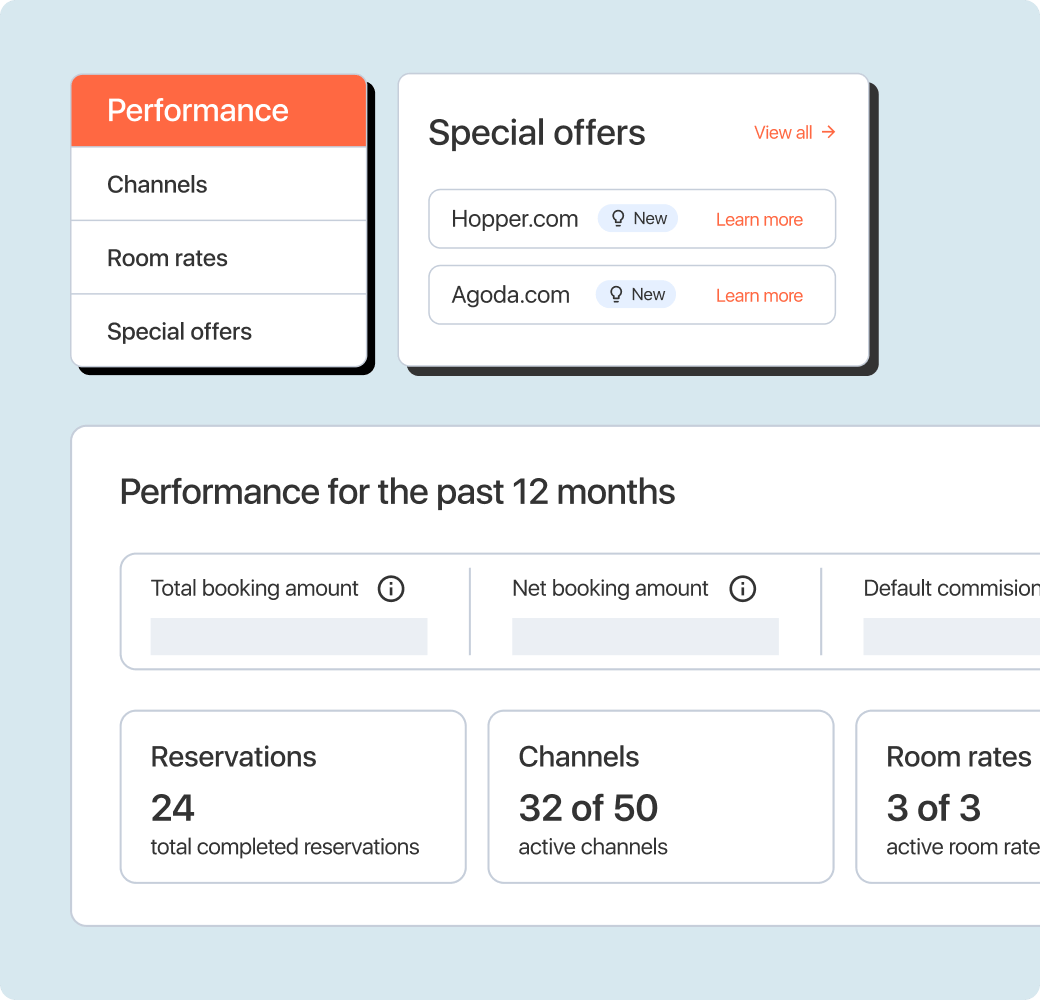Click Learn more for Agoda.com

tap(759, 296)
